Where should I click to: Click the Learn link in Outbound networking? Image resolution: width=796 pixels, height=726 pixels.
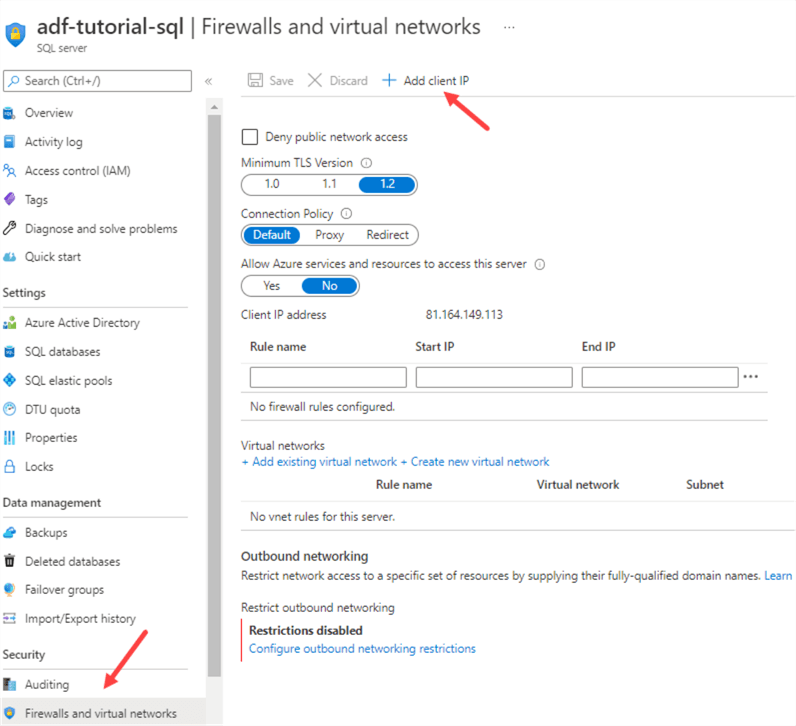point(778,575)
